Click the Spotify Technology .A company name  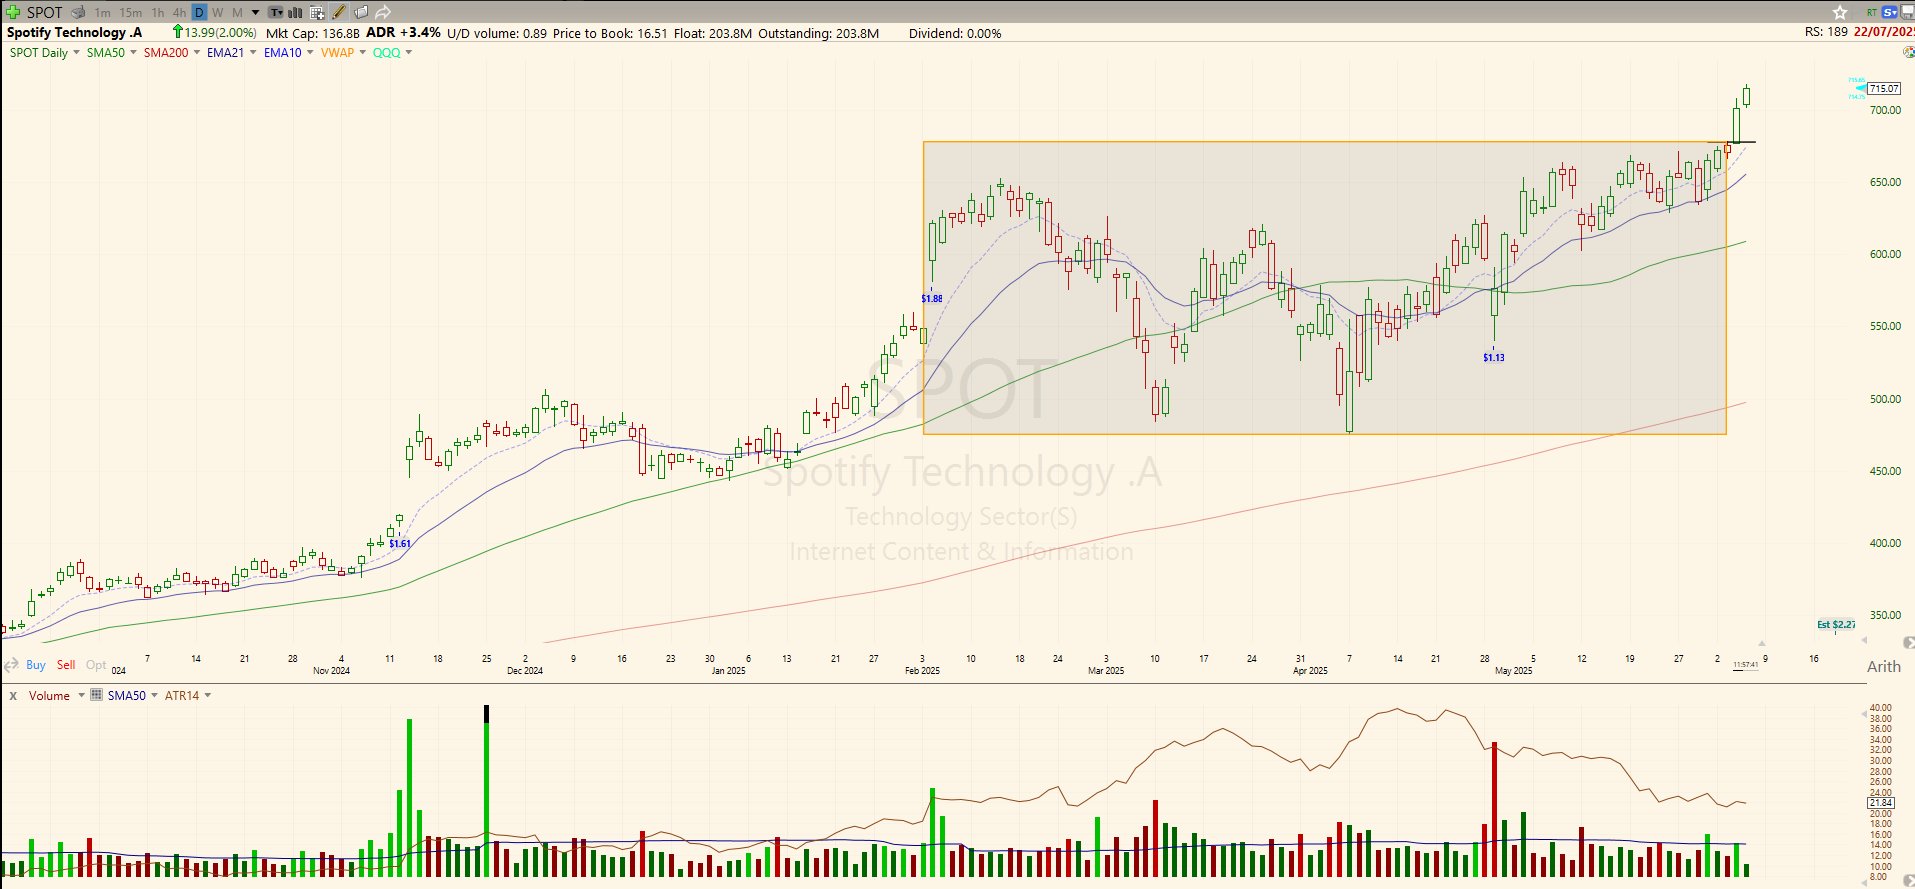click(75, 32)
